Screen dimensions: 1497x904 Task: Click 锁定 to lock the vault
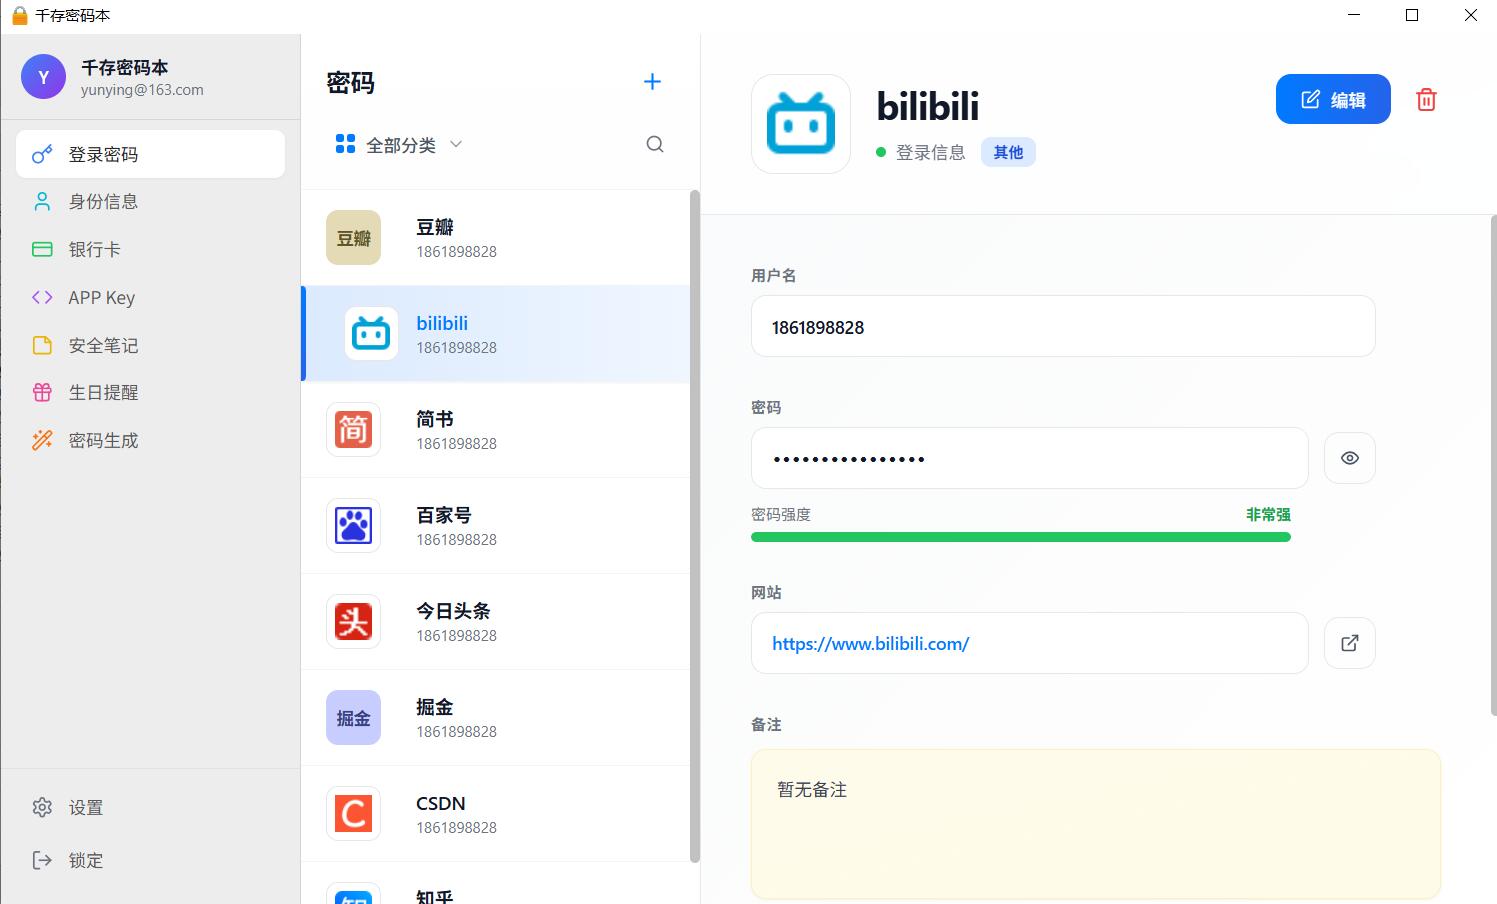[x=85, y=860]
